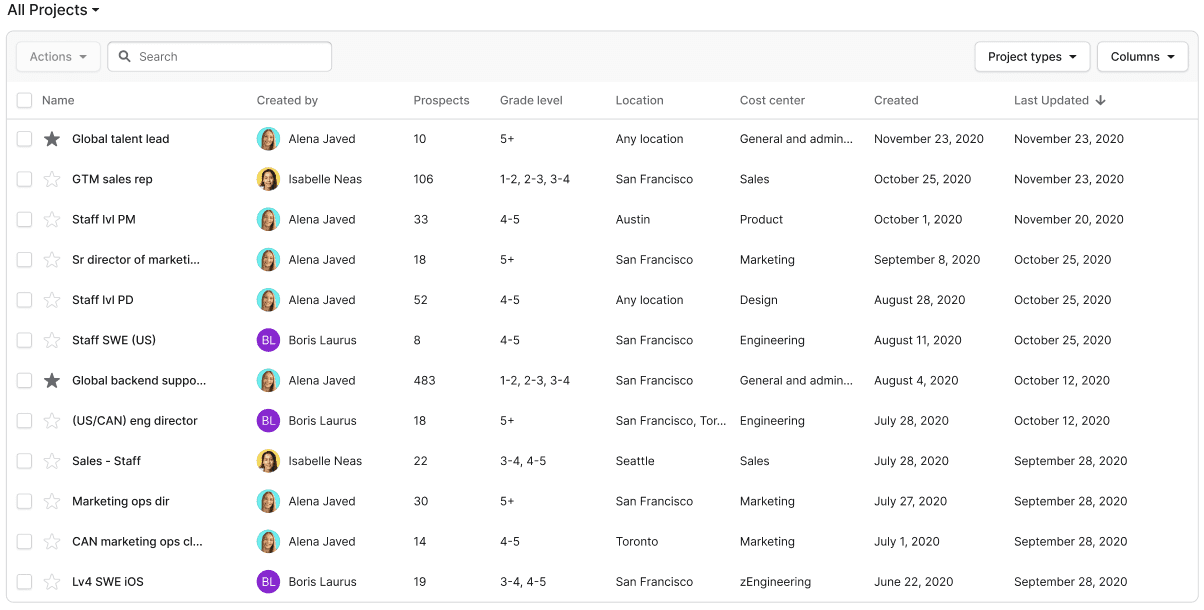This screenshot has height=610, width=1204.
Task: Select all projects with header checkbox
Action: point(24,100)
